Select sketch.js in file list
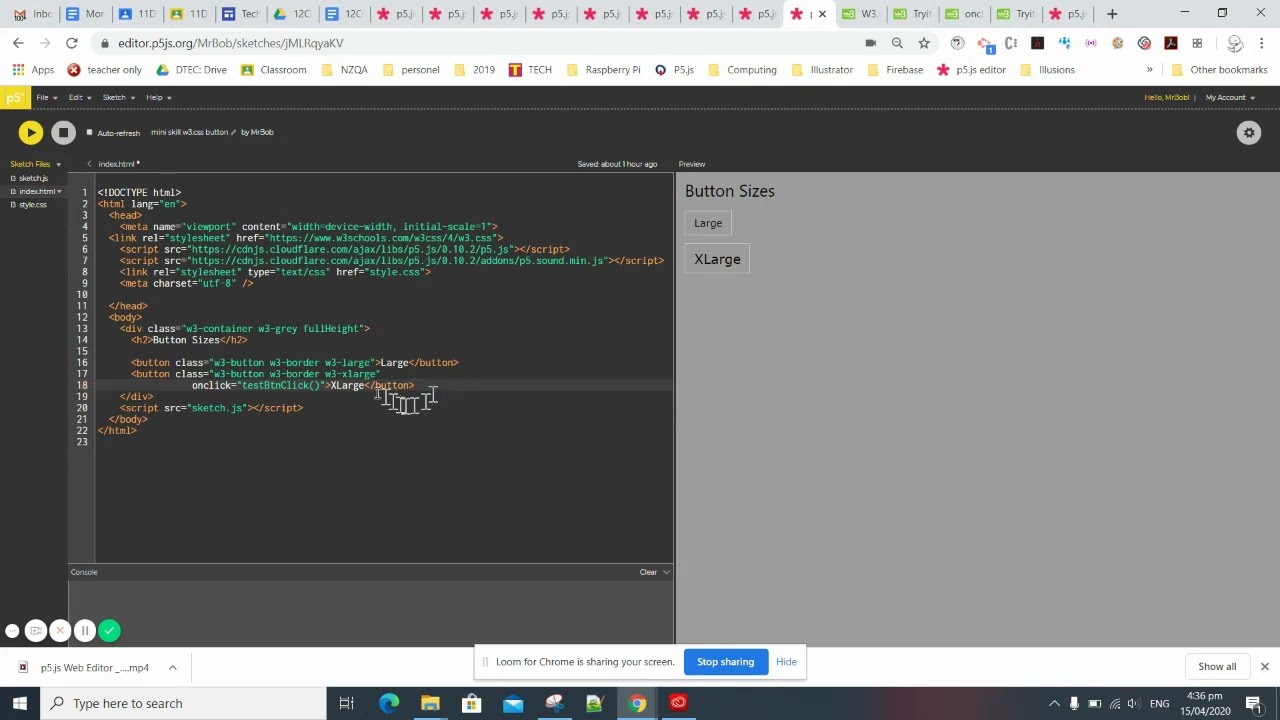 pyautogui.click(x=33, y=178)
